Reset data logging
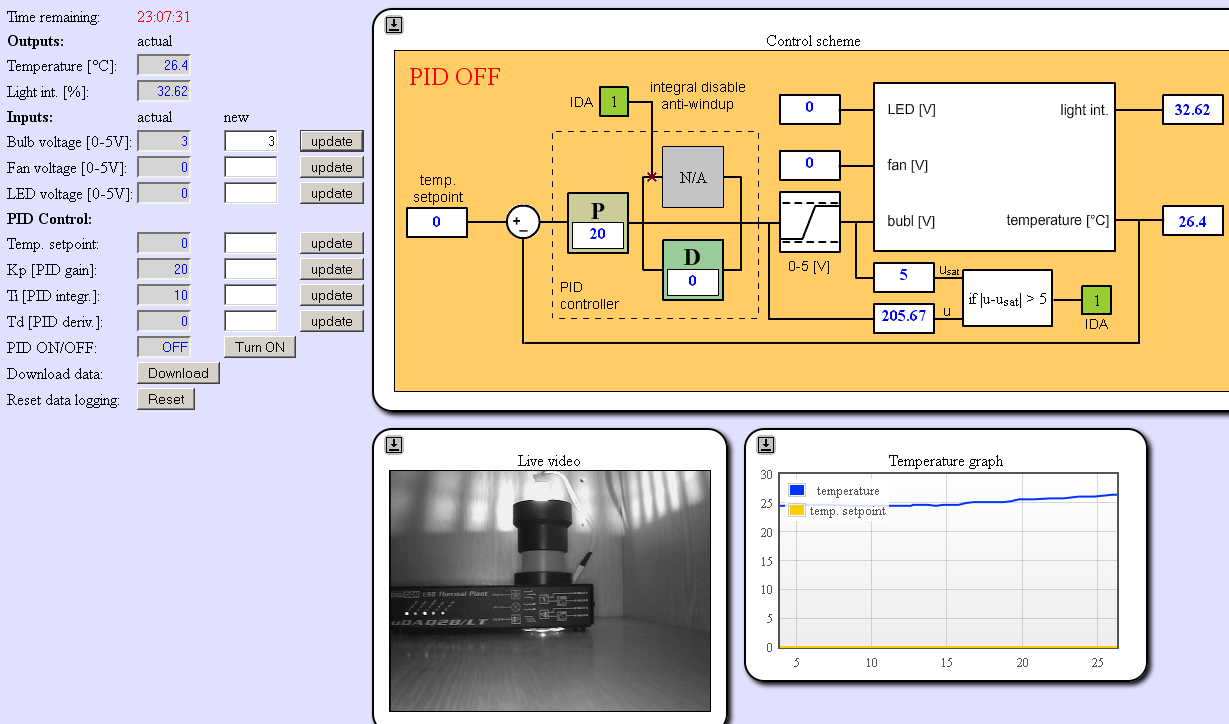The height and width of the screenshot is (724, 1229). pos(166,399)
